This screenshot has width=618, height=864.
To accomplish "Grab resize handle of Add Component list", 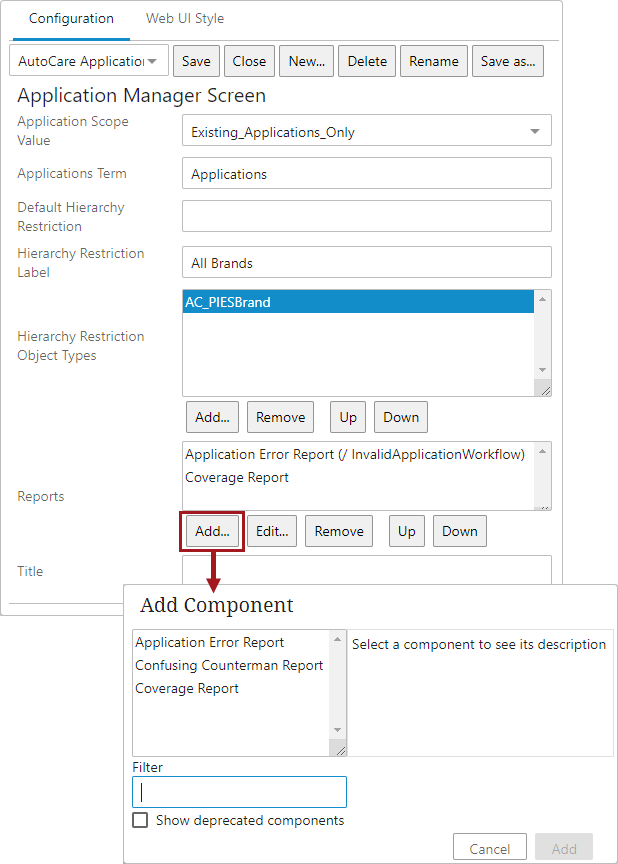I will [x=340, y=750].
